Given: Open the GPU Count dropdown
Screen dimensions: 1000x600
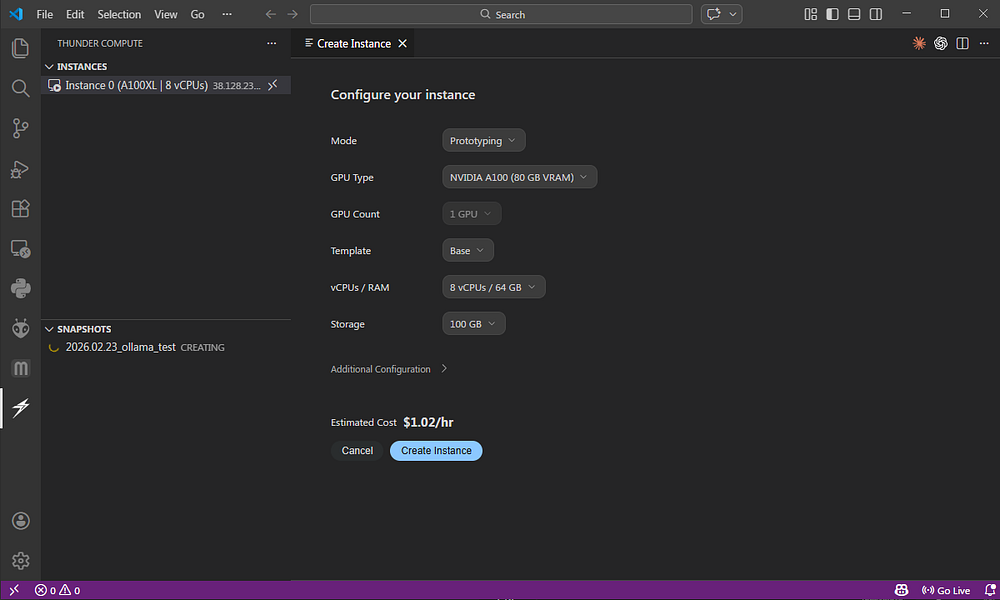Looking at the screenshot, I should [x=471, y=214].
